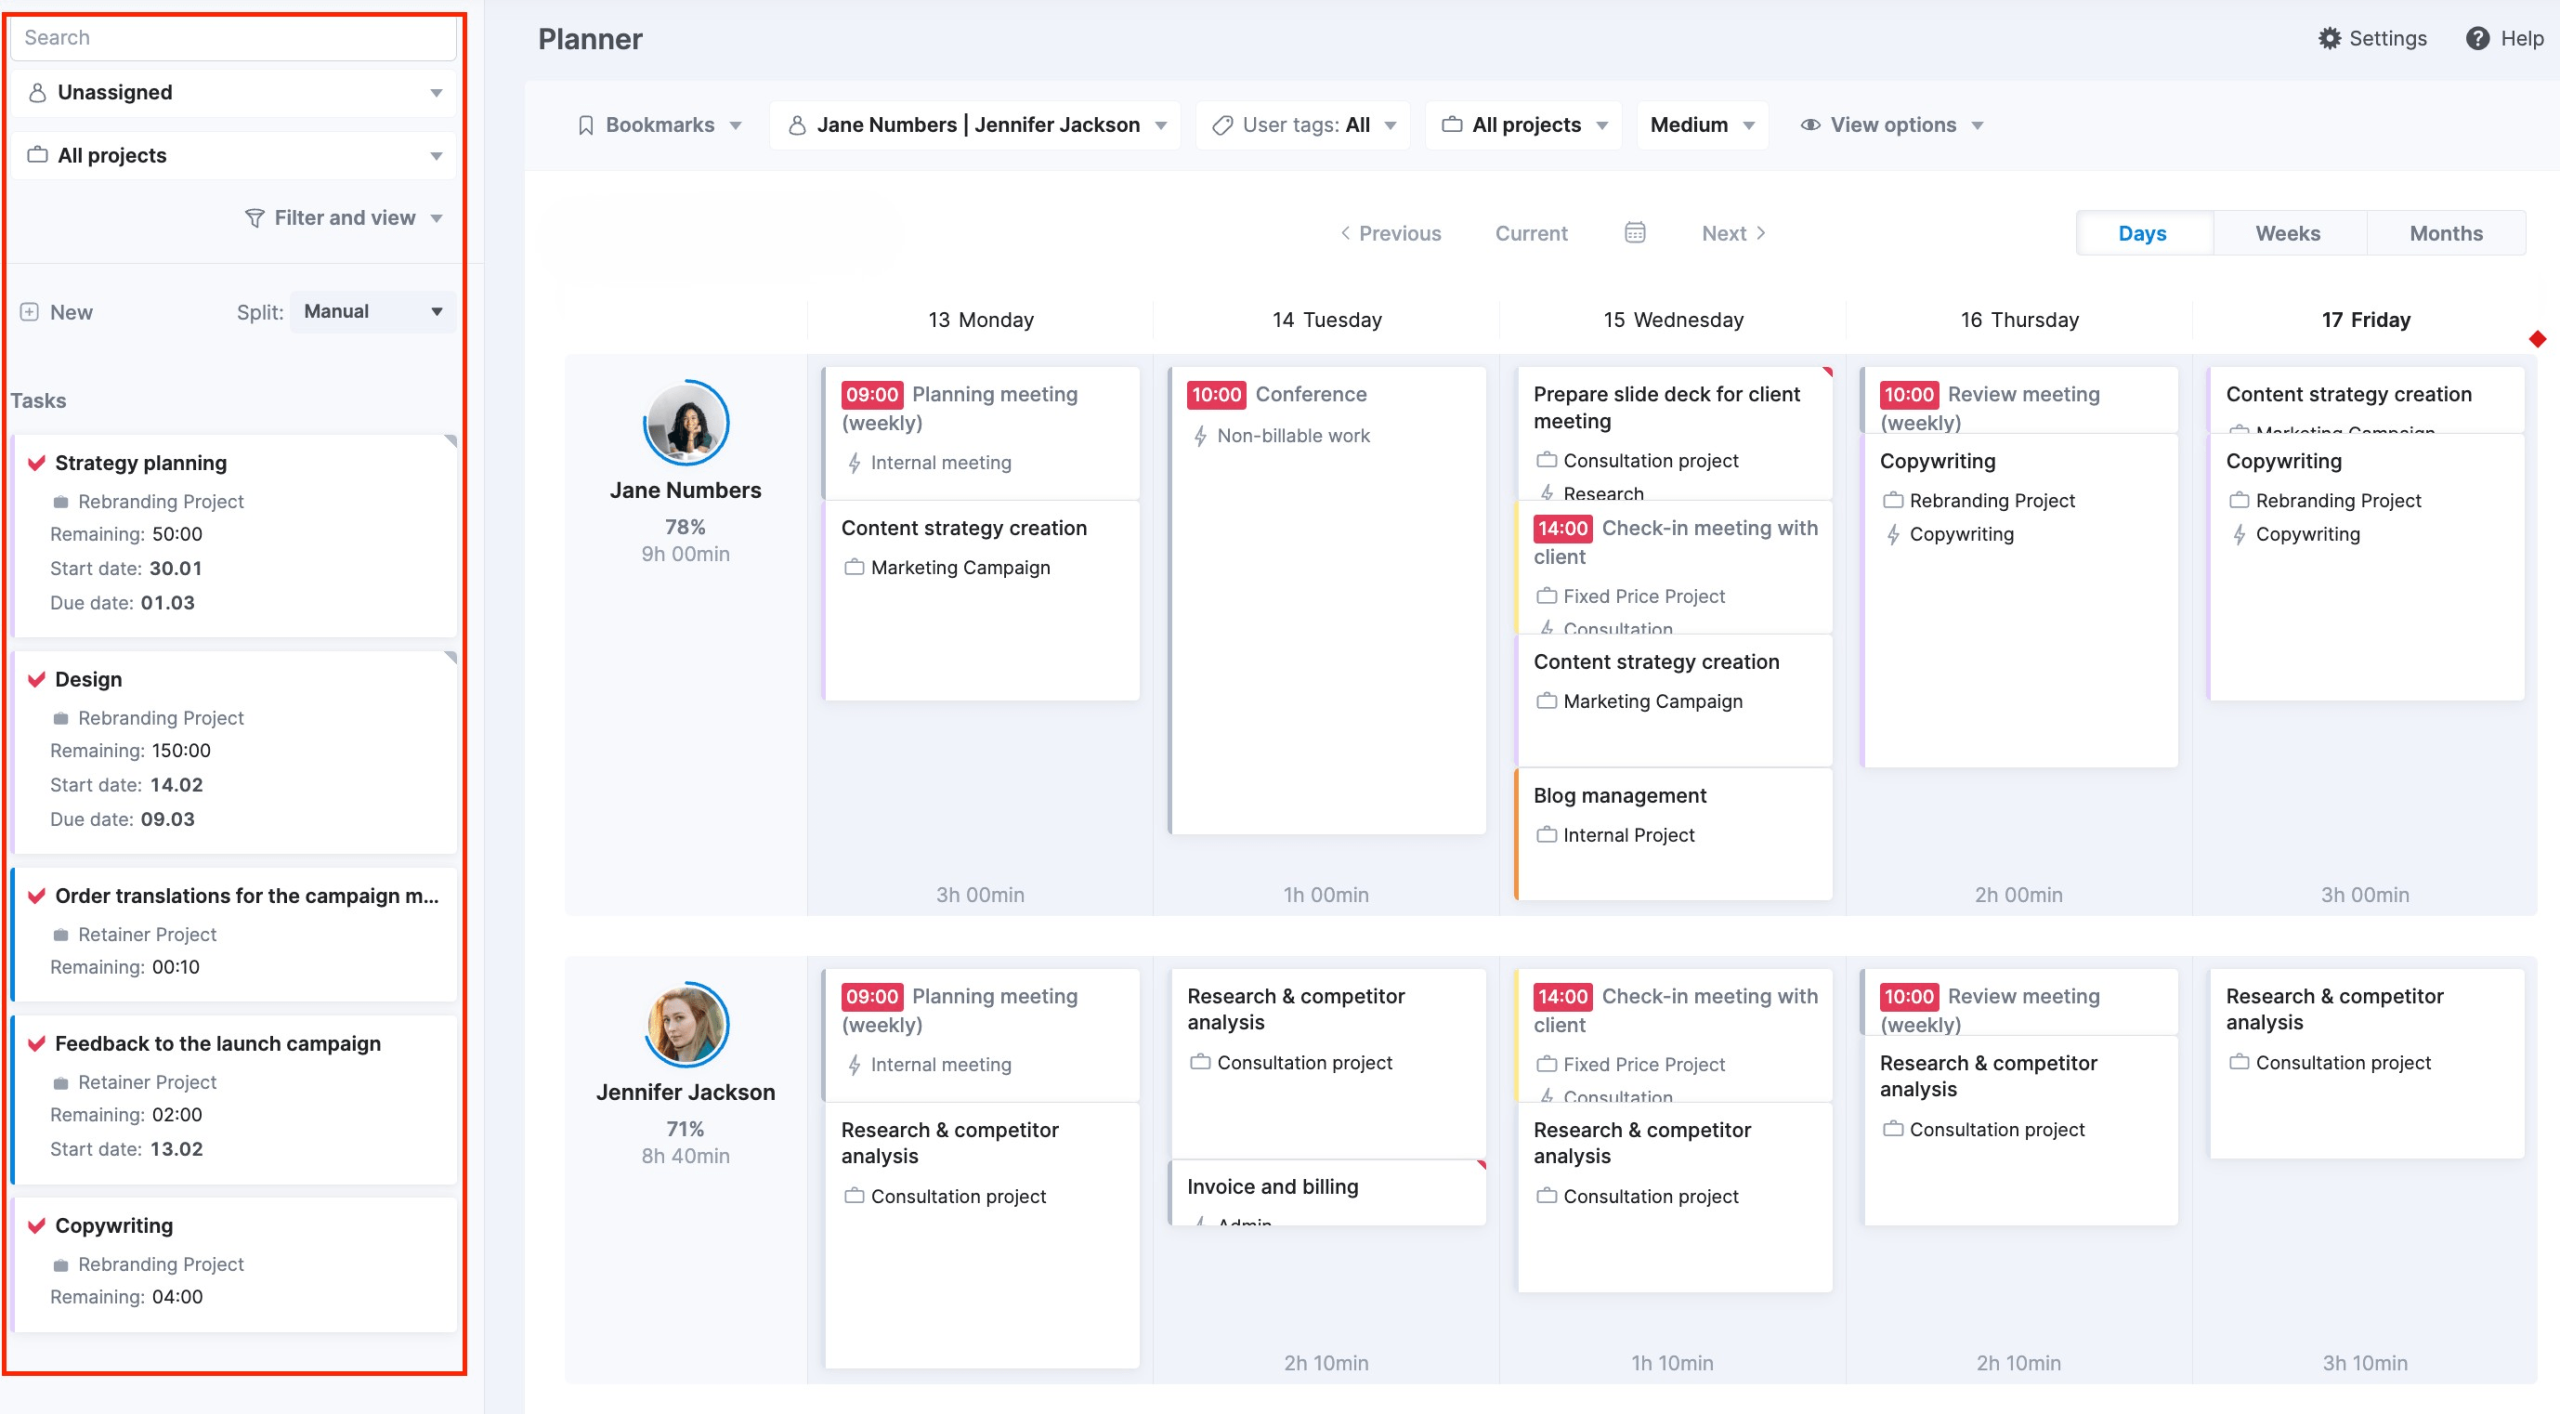Image resolution: width=2560 pixels, height=1414 pixels.
Task: Switch to the Weeks view tab
Action: click(x=2287, y=233)
